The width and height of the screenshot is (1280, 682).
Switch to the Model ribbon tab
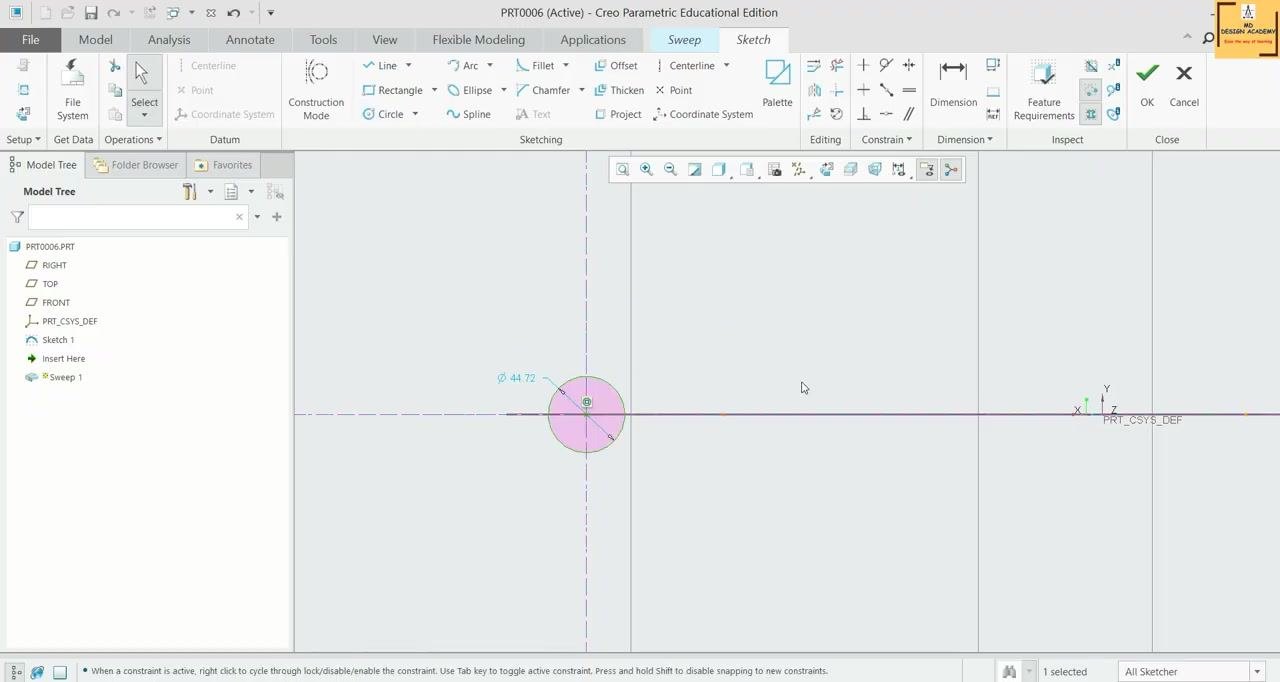(x=95, y=40)
